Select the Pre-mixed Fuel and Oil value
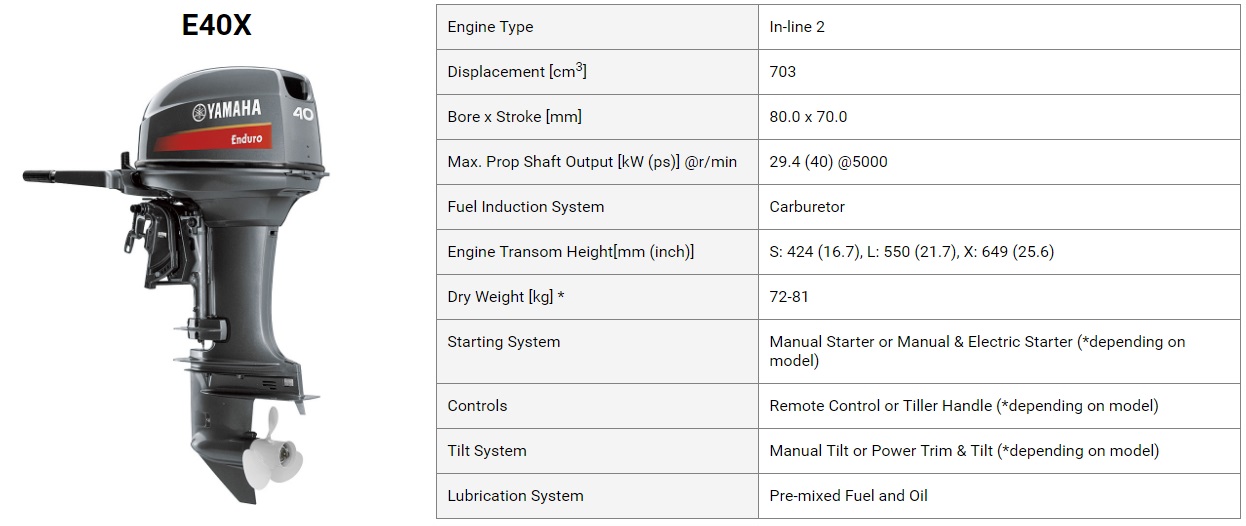The image size is (1246, 526). pyautogui.click(x=848, y=496)
